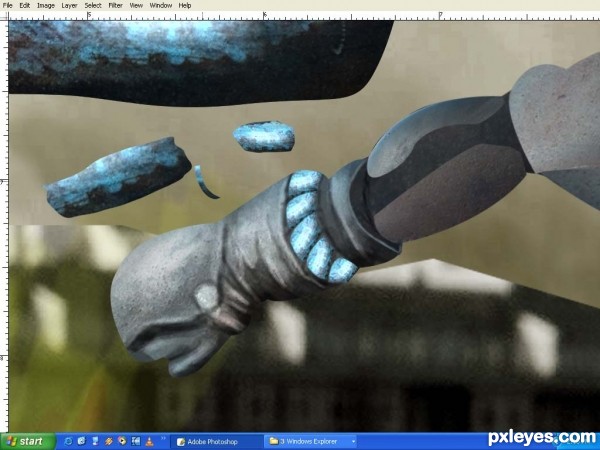The height and width of the screenshot is (450, 600).
Task: Open the Edit menu
Action: [24, 5]
